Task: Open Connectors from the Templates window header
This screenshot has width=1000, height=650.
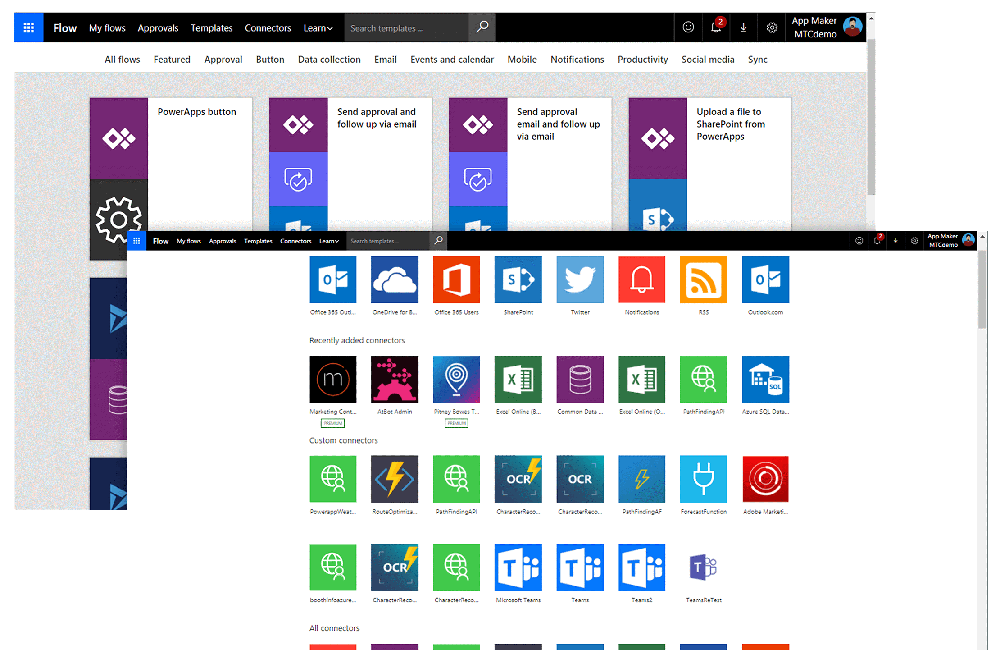Action: [x=268, y=28]
